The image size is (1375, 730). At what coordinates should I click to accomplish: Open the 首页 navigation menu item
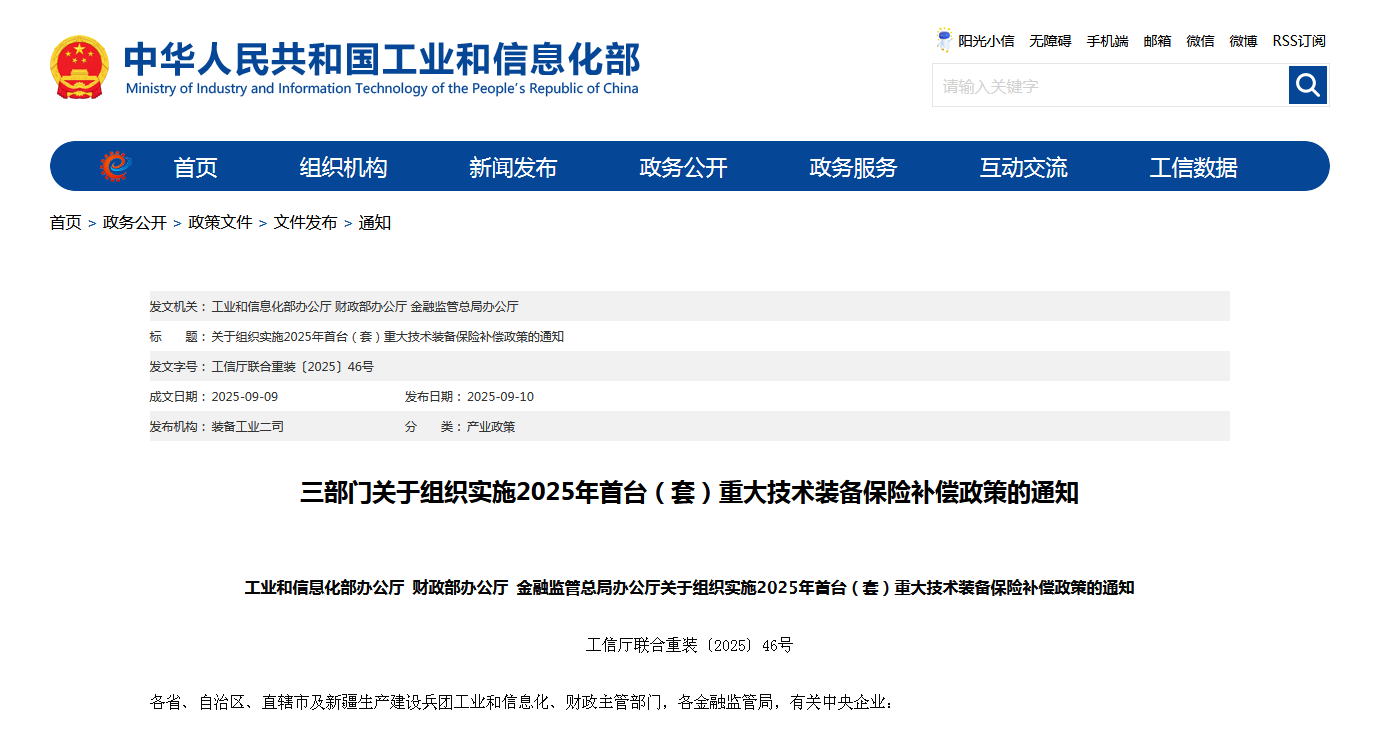[195, 168]
